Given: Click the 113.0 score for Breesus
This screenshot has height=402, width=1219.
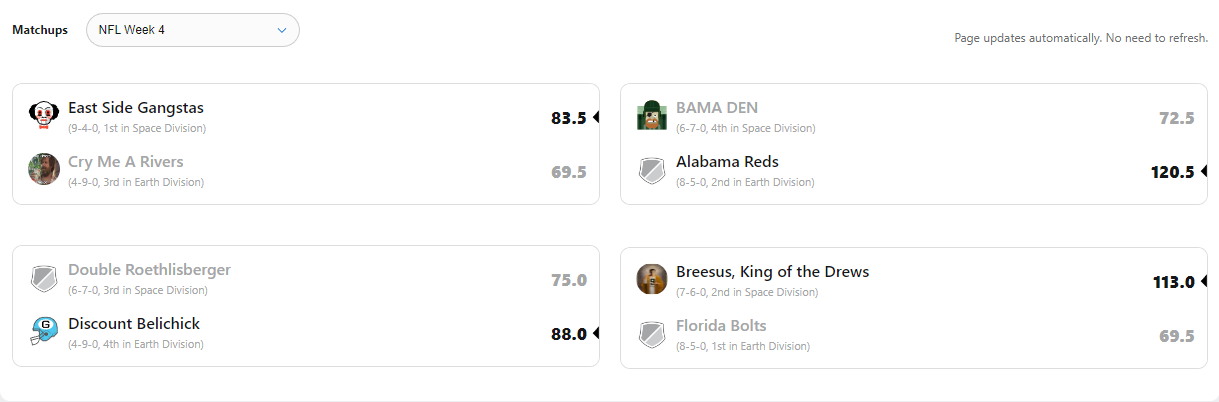Looking at the screenshot, I should [1173, 282].
